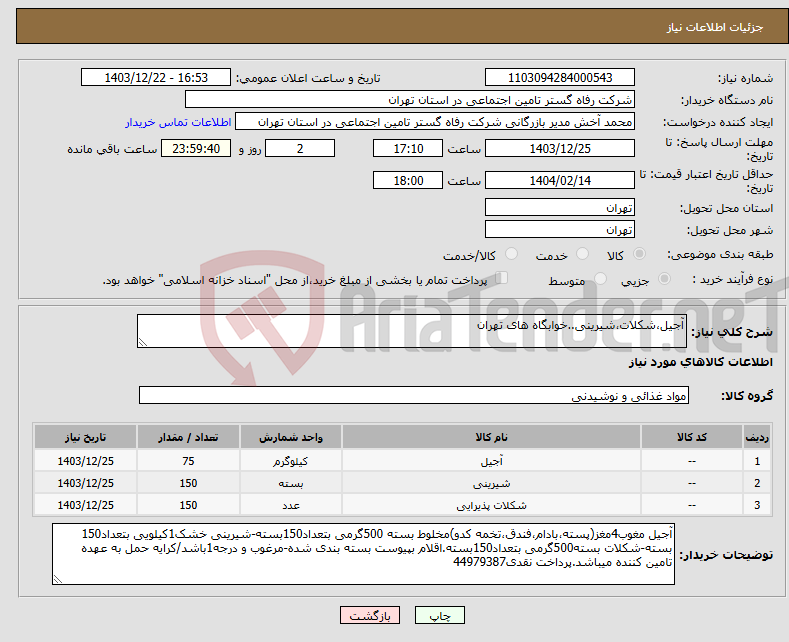Click the 17:10 deadline time field
789x642 pixels.
407,148
